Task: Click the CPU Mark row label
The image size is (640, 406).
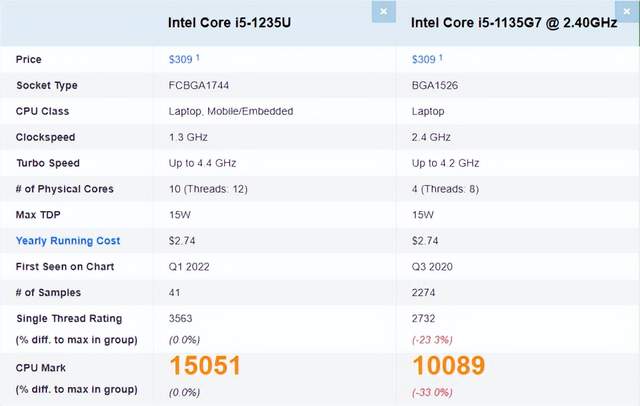Action: [x=41, y=368]
